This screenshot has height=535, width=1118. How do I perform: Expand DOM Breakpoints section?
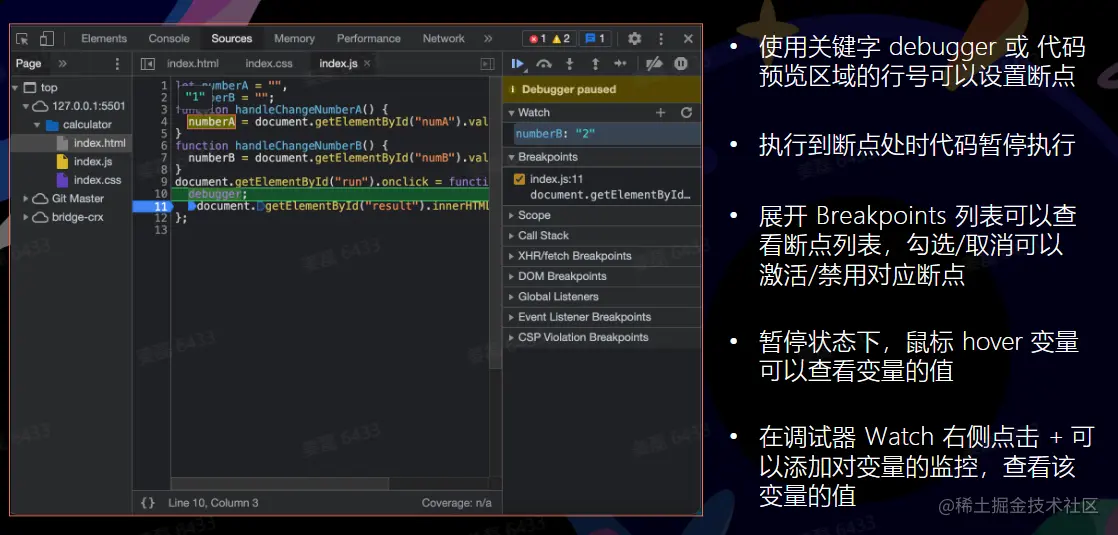point(562,276)
